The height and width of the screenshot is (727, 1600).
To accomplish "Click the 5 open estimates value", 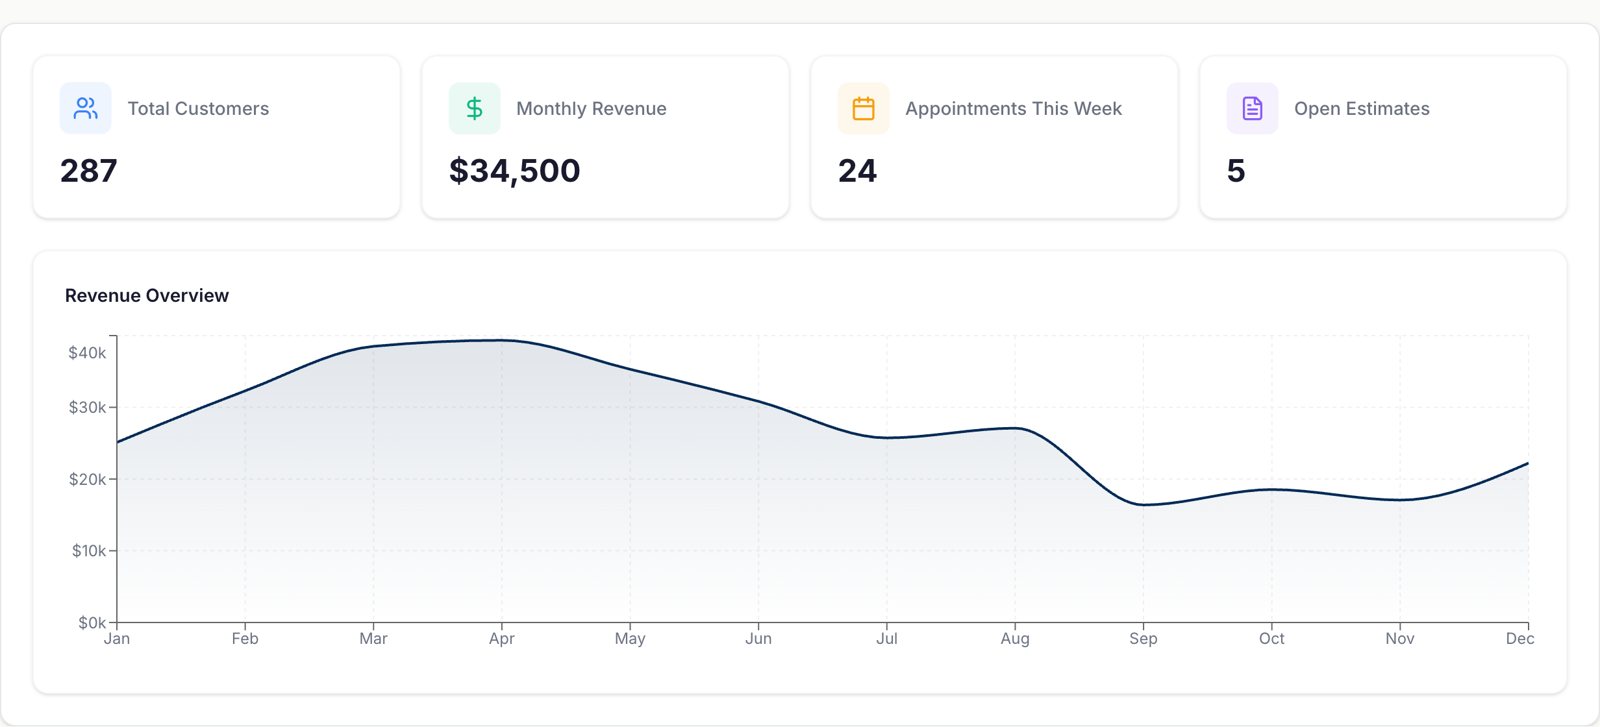I will pyautogui.click(x=1236, y=171).
